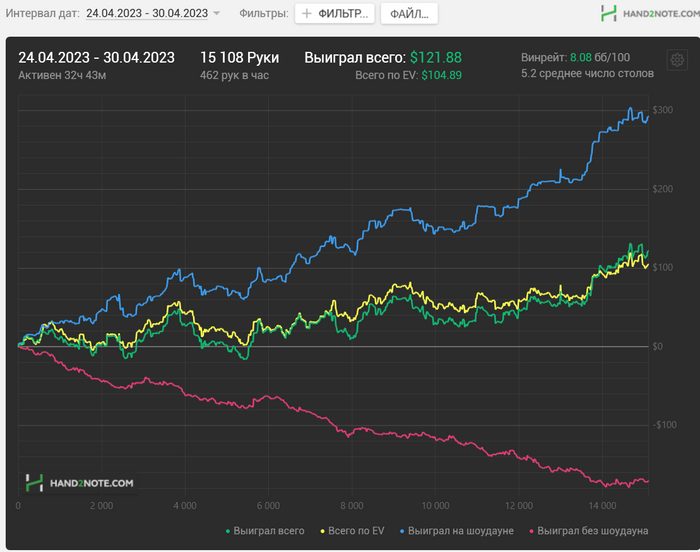This screenshot has width=700, height=552.
Task: Open the graph settings gear icon
Action: [x=677, y=59]
